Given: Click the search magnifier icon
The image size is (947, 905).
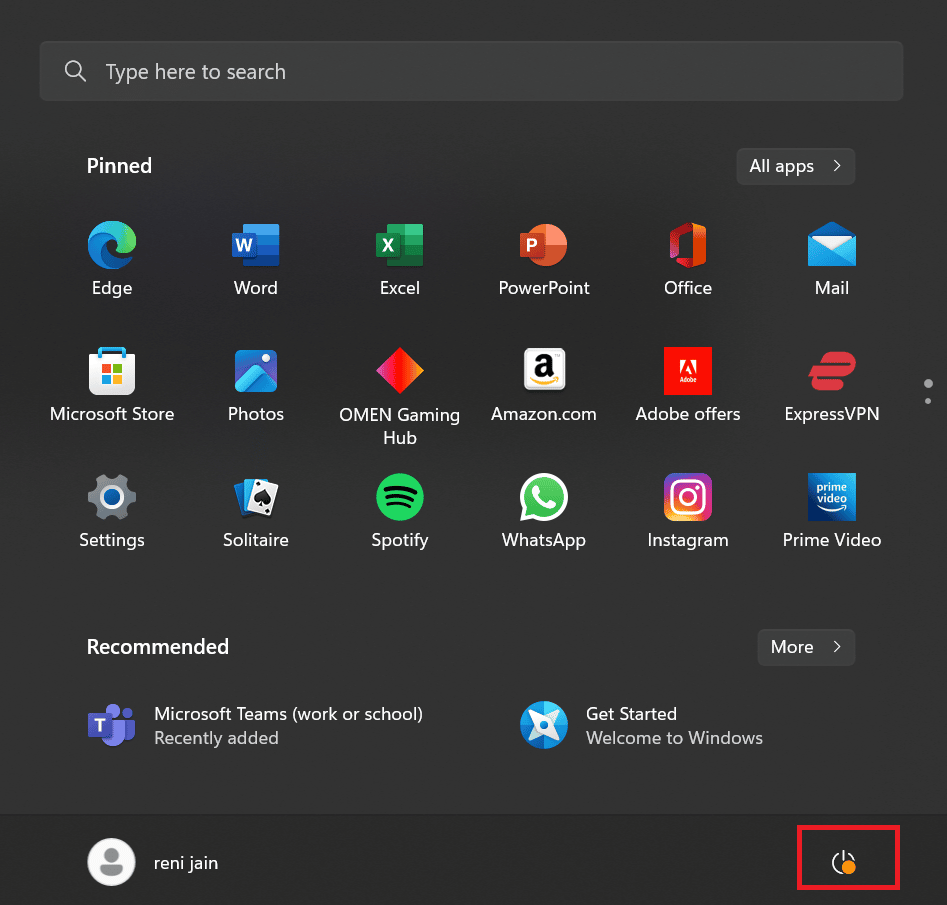Looking at the screenshot, I should (75, 71).
